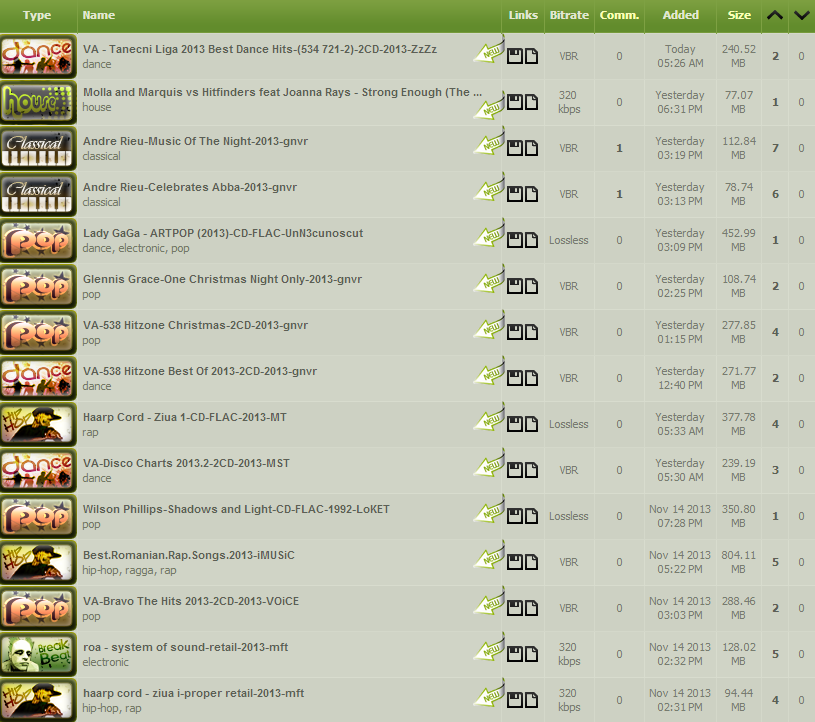Click the file page icon for Haarp Cord Ziua 1
815x722 pixels.
(531, 424)
